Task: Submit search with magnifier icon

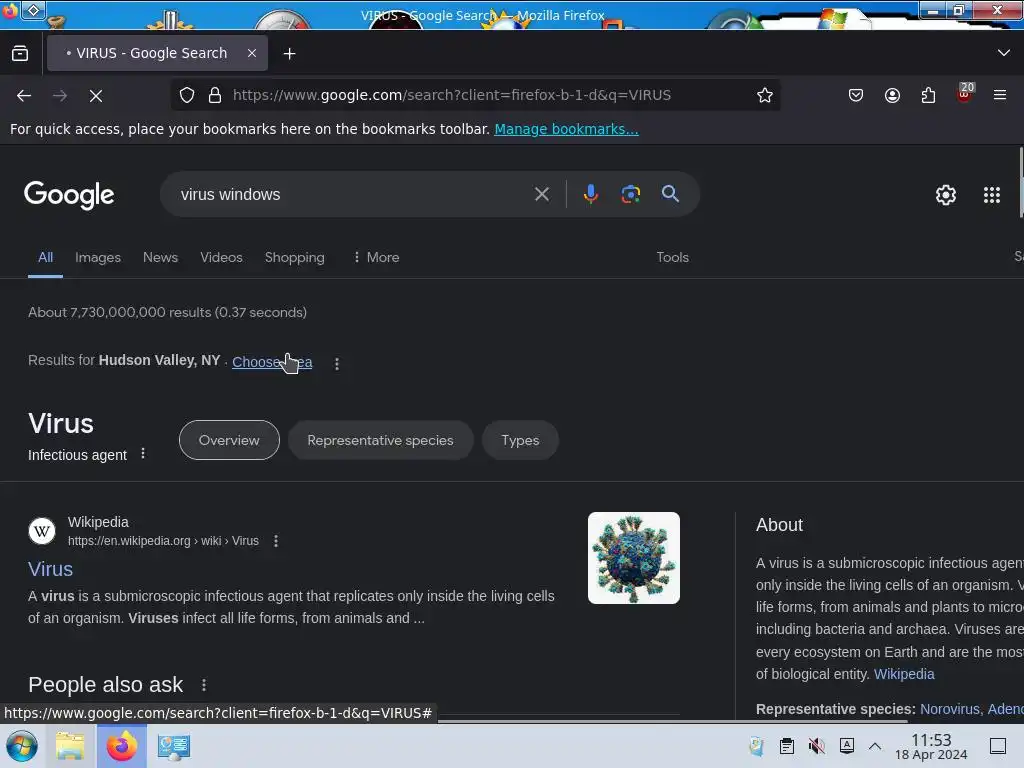Action: click(670, 194)
